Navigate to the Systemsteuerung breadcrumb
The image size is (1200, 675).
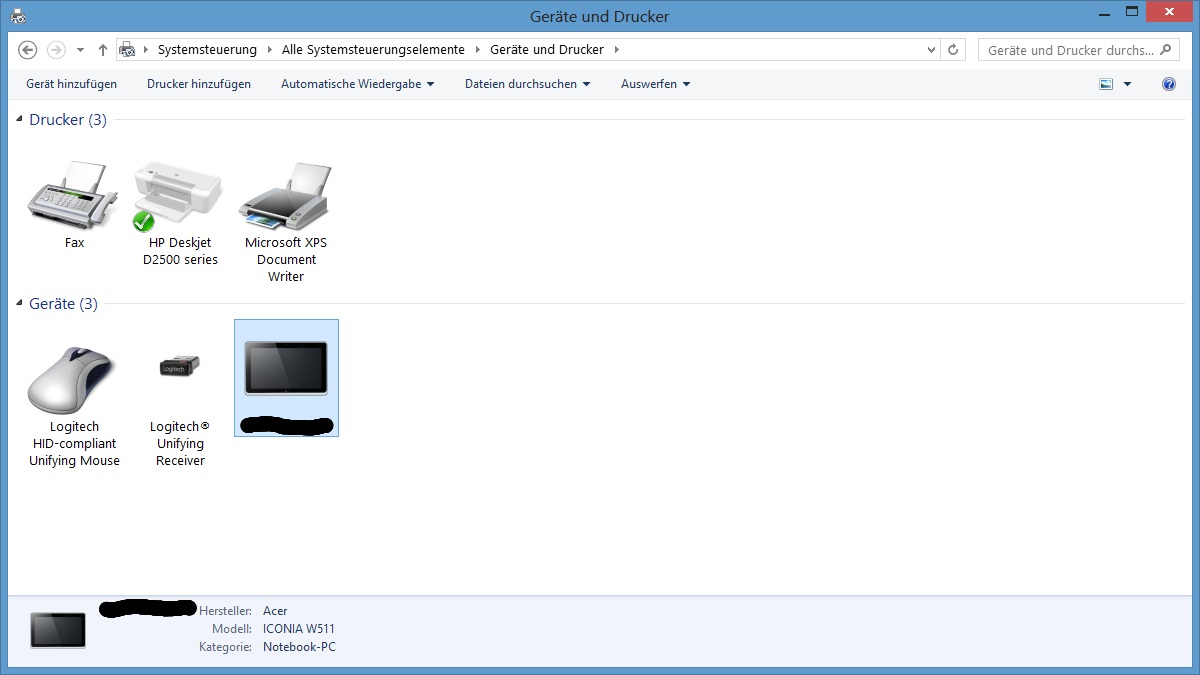click(207, 50)
